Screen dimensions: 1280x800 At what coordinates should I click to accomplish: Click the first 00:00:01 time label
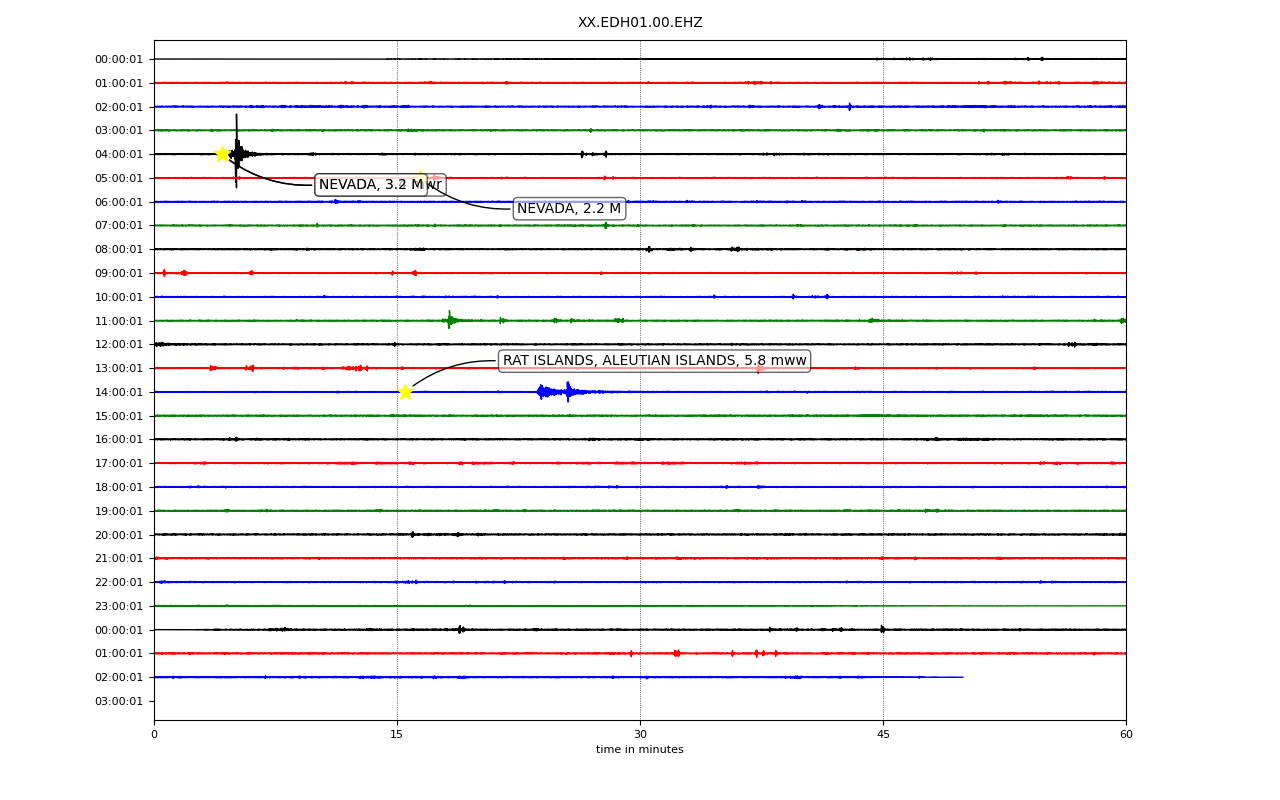click(x=119, y=60)
